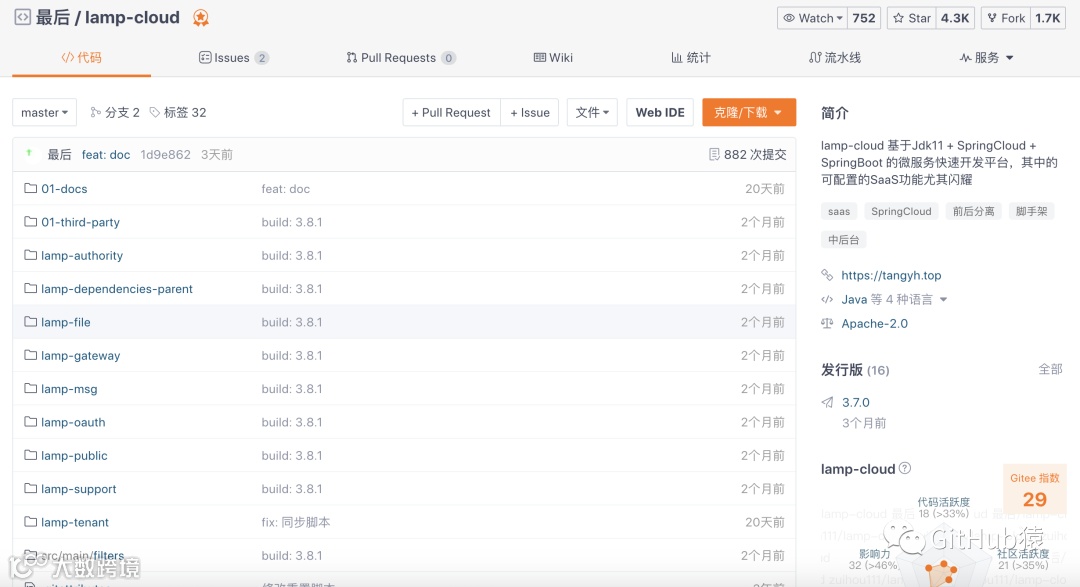This screenshot has width=1080, height=587.
Task: Go to the Wiki tab
Action: (553, 58)
